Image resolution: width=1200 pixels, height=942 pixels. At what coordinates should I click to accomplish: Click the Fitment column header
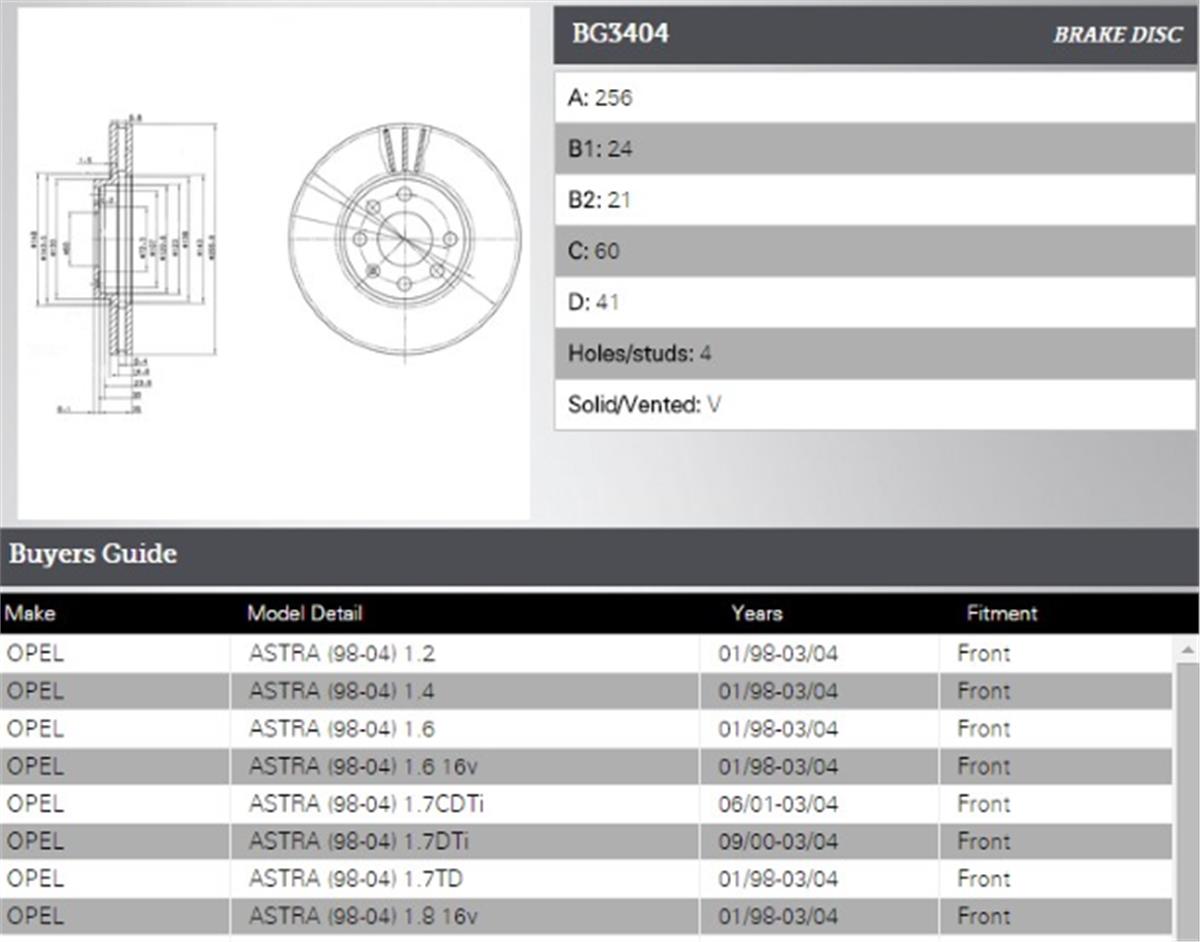pos(1002,613)
